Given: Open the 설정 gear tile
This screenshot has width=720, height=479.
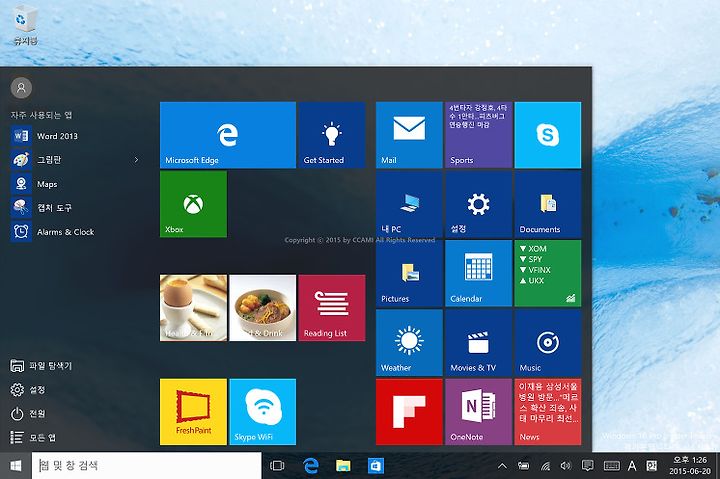Looking at the screenshot, I should tap(478, 204).
